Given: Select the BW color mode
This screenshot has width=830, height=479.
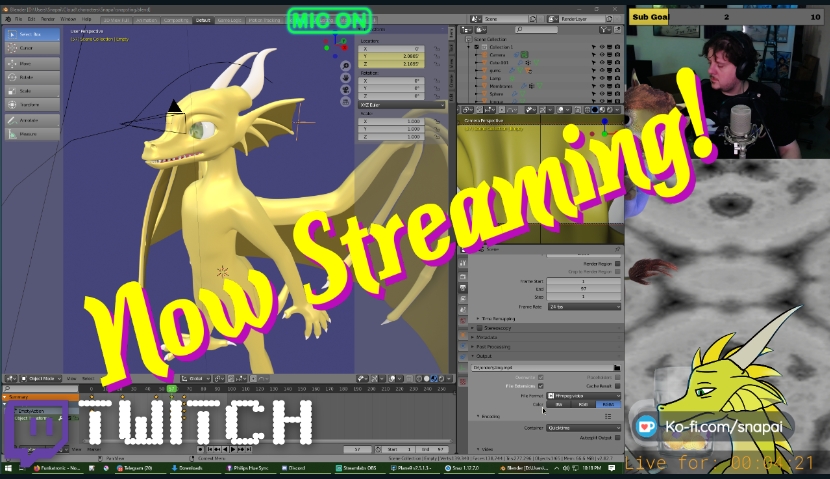Looking at the screenshot, I should pyautogui.click(x=558, y=404).
